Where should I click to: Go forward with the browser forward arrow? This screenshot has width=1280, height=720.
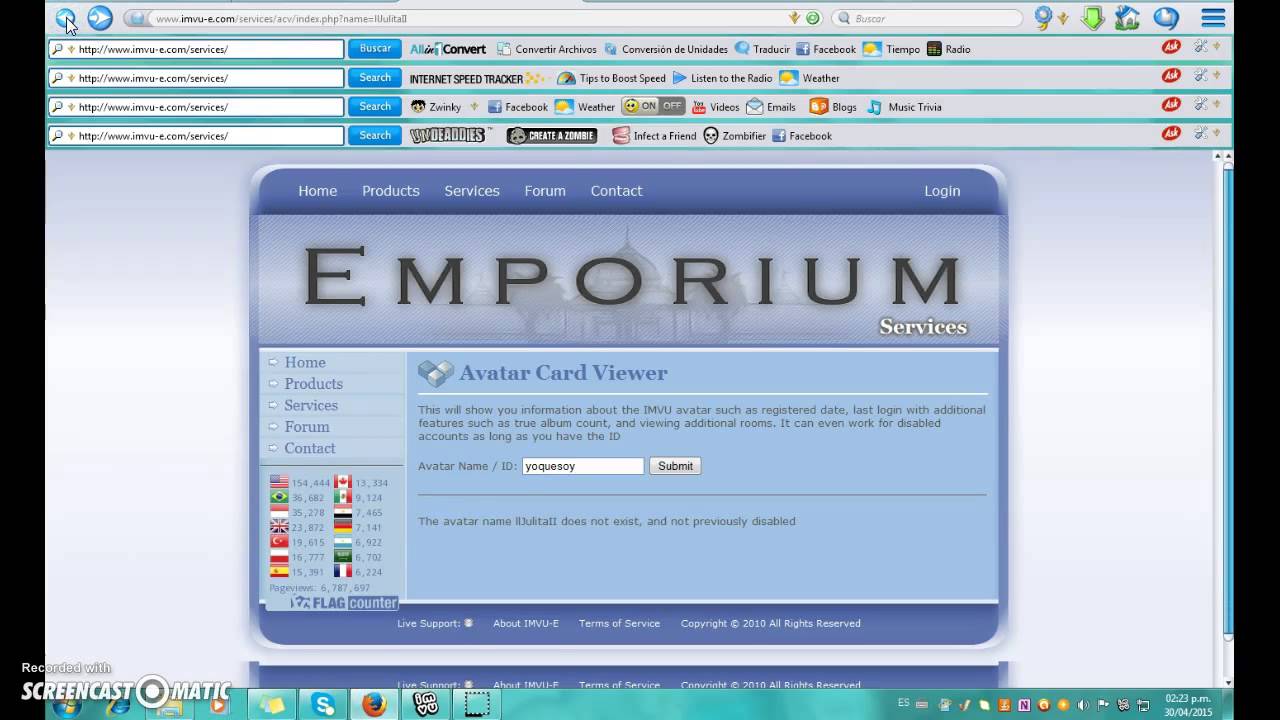click(x=99, y=18)
